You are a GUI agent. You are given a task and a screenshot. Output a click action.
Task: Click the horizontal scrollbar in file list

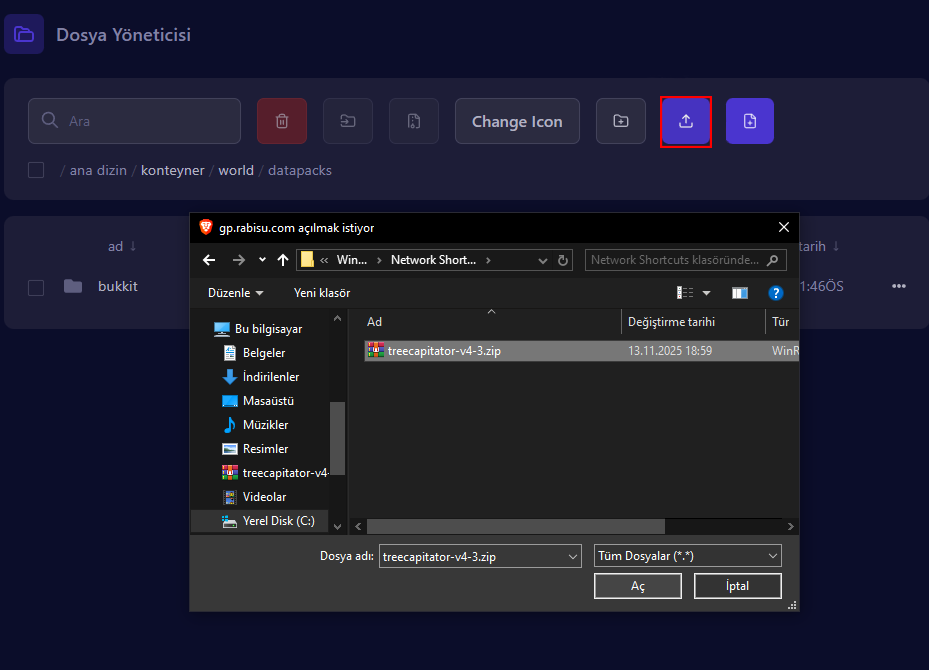(516, 526)
